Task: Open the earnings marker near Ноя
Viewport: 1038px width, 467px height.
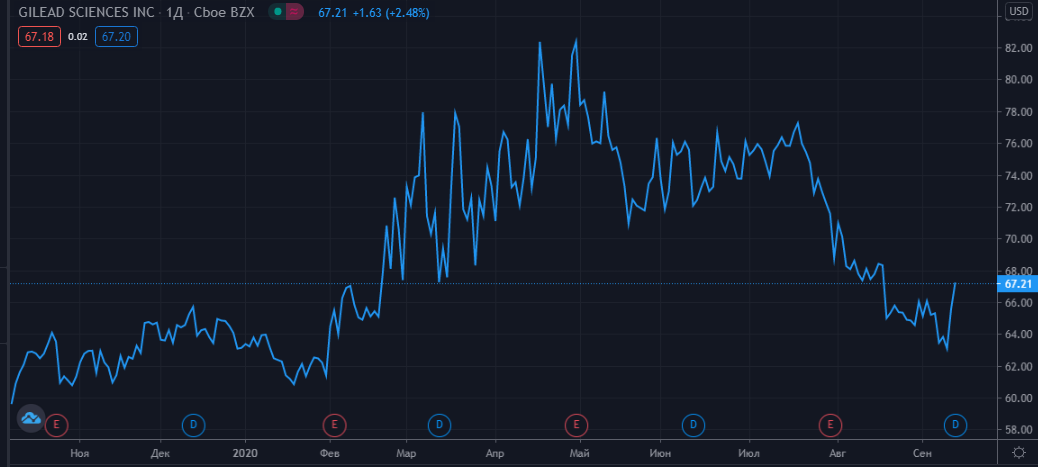Action: click(56, 424)
